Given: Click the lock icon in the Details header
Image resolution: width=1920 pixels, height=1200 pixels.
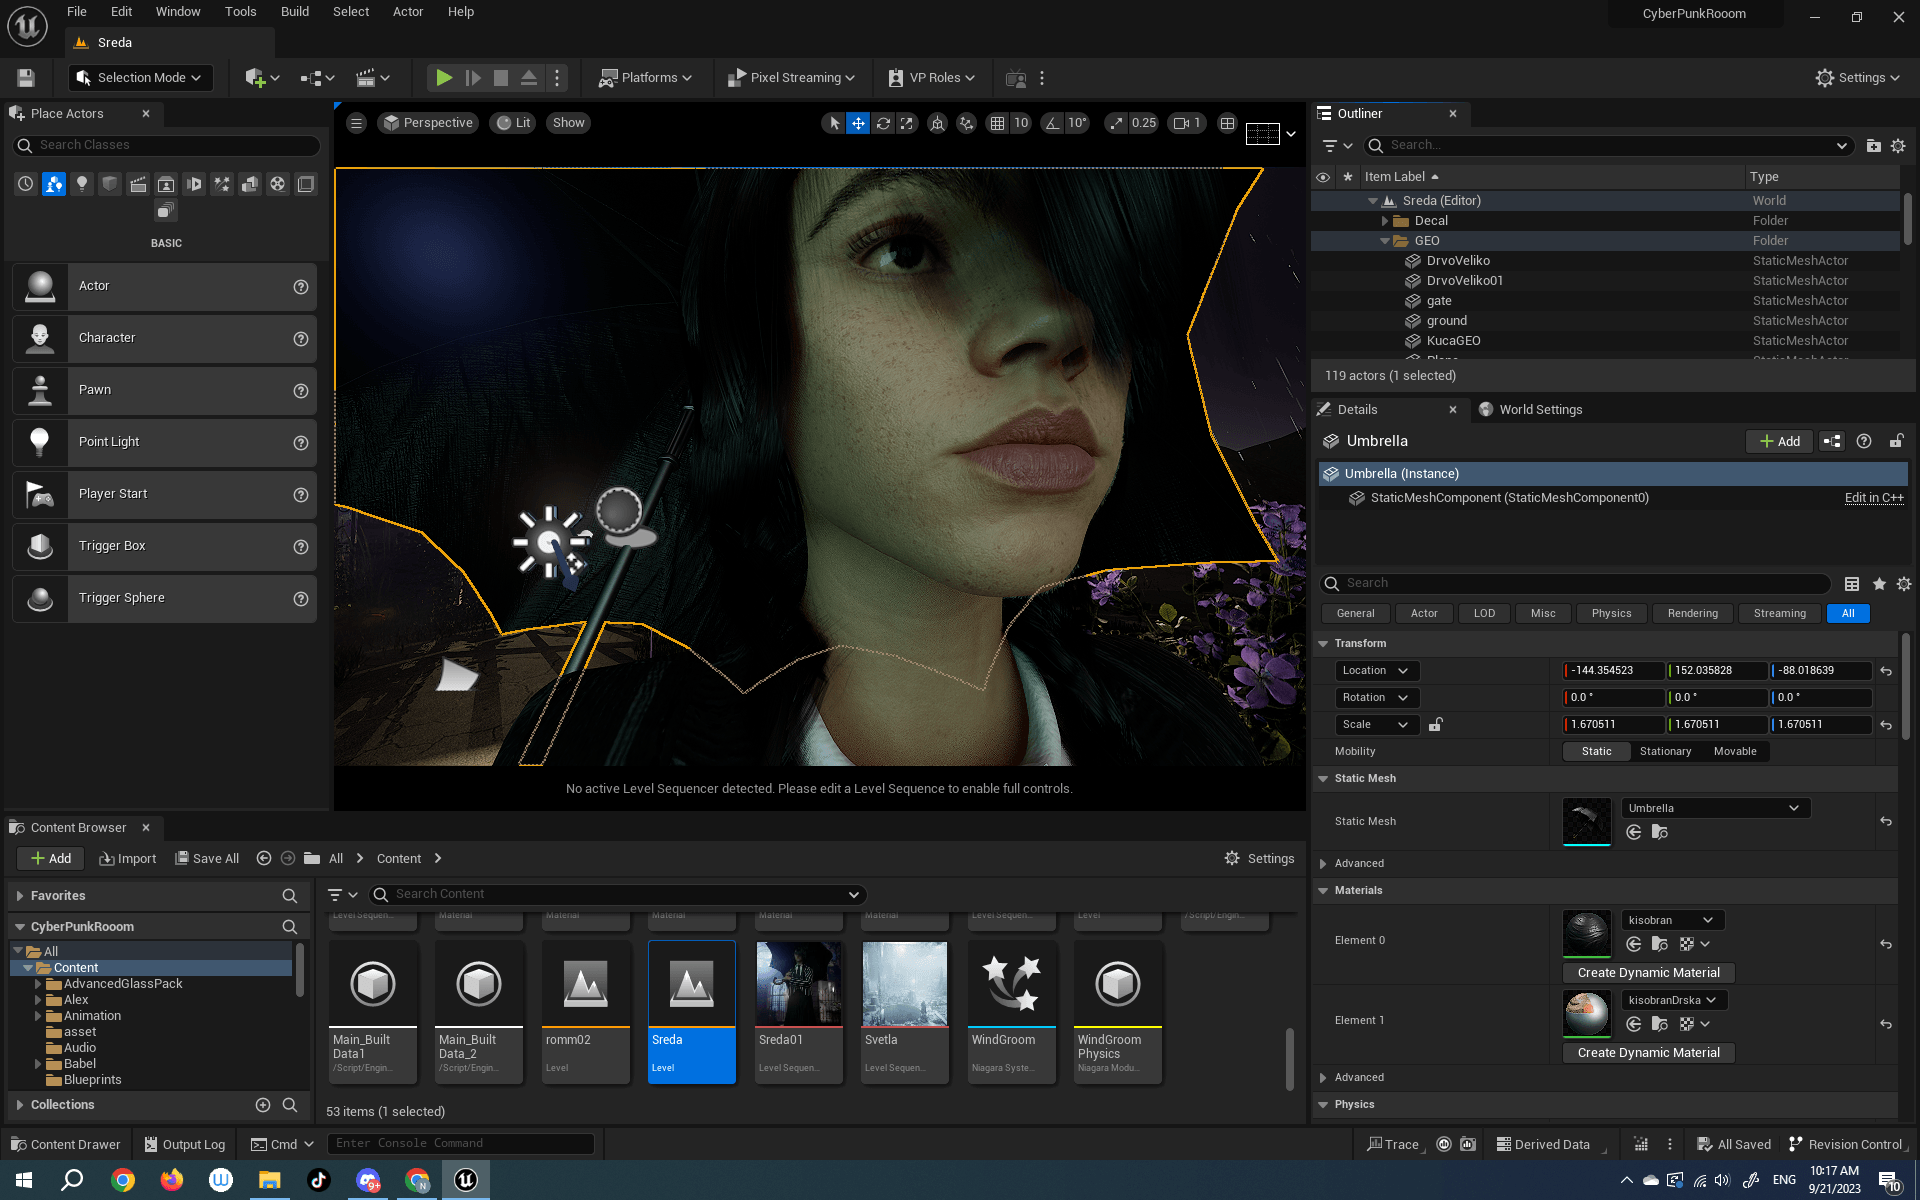Looking at the screenshot, I should coord(1896,441).
